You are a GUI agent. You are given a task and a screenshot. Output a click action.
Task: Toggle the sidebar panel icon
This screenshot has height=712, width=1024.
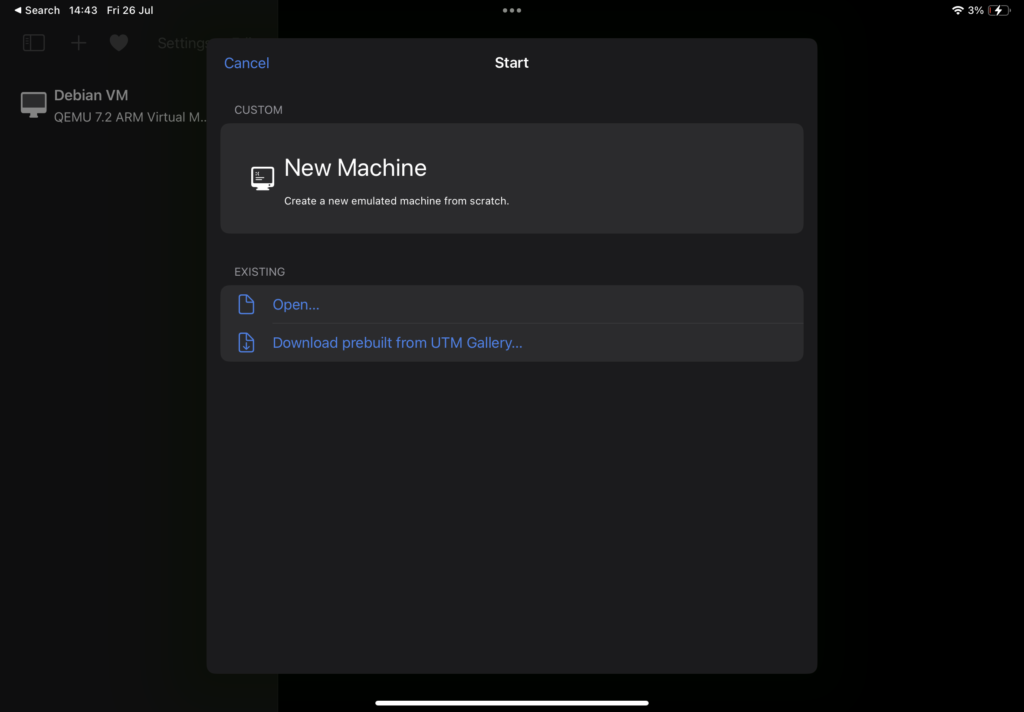(x=34, y=43)
